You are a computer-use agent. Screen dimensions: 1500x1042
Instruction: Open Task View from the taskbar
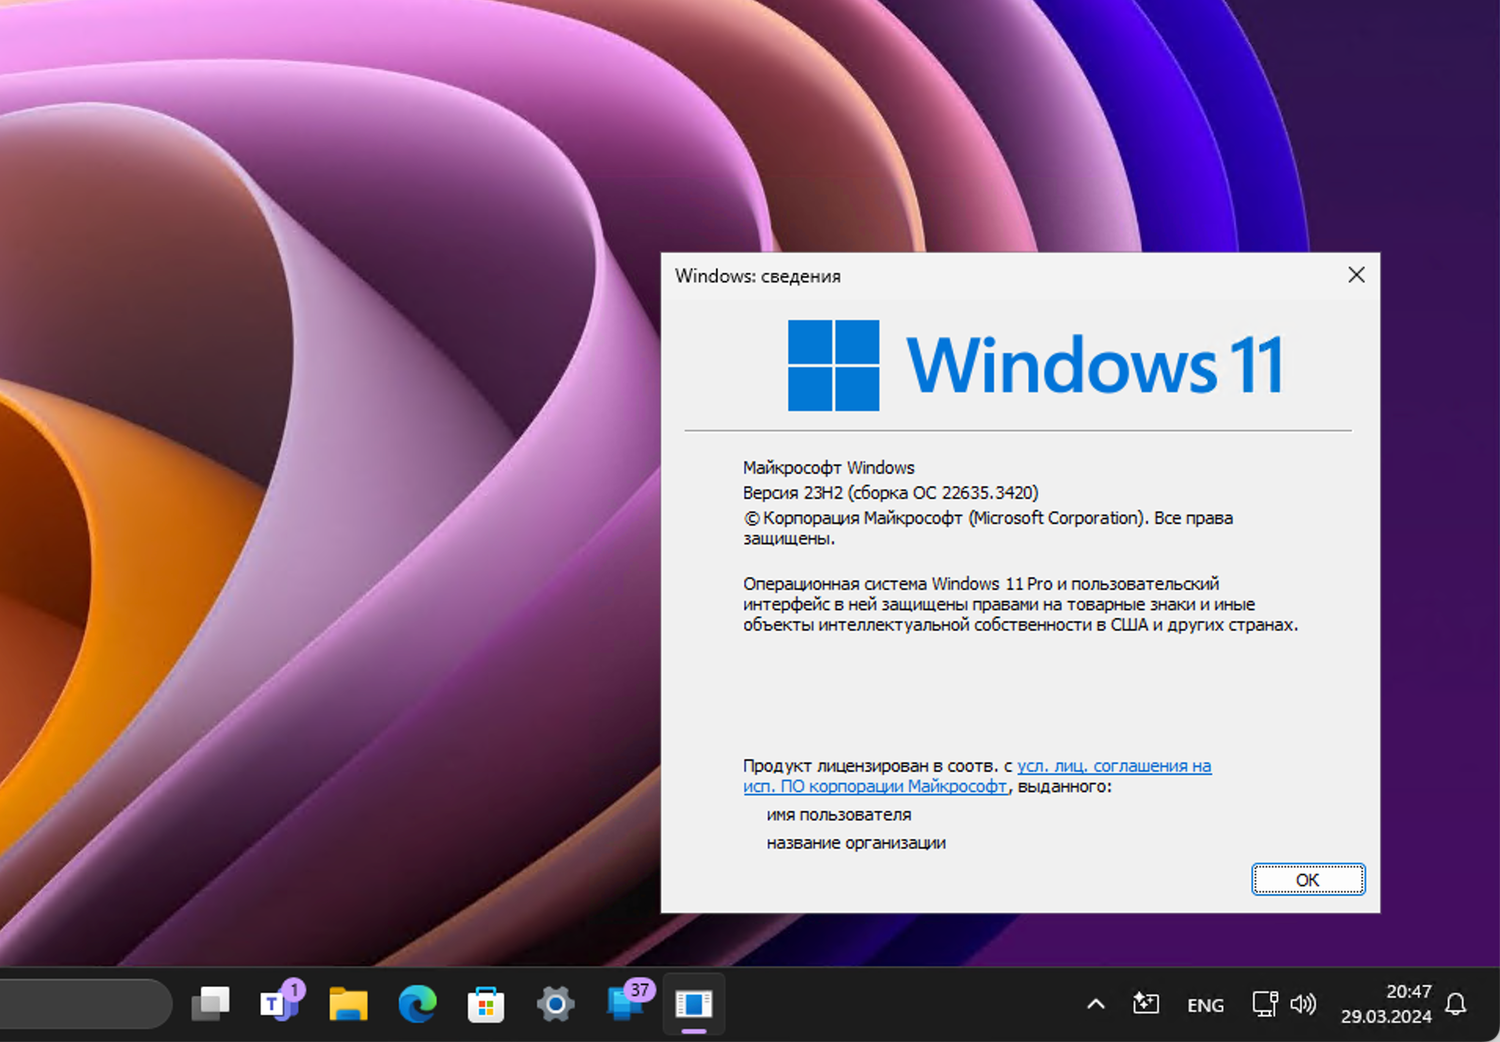tap(211, 1004)
